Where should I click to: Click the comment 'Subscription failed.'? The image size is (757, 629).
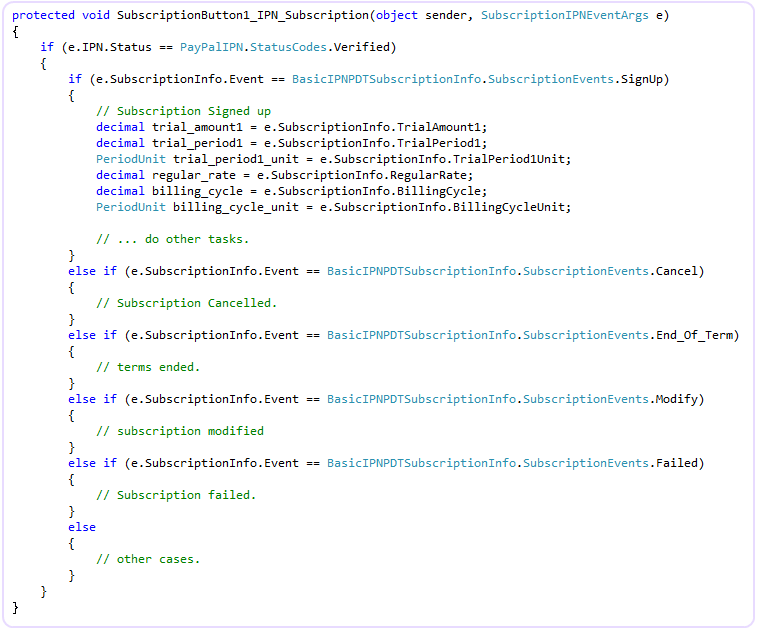176,495
